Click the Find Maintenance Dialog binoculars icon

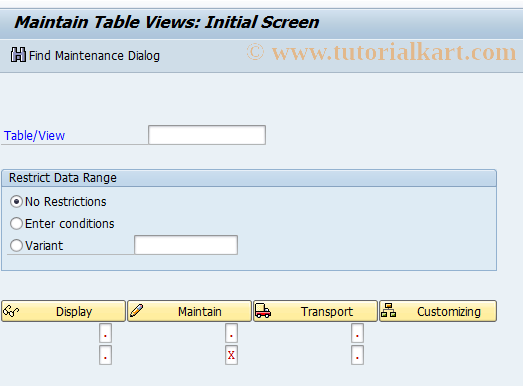[18, 55]
